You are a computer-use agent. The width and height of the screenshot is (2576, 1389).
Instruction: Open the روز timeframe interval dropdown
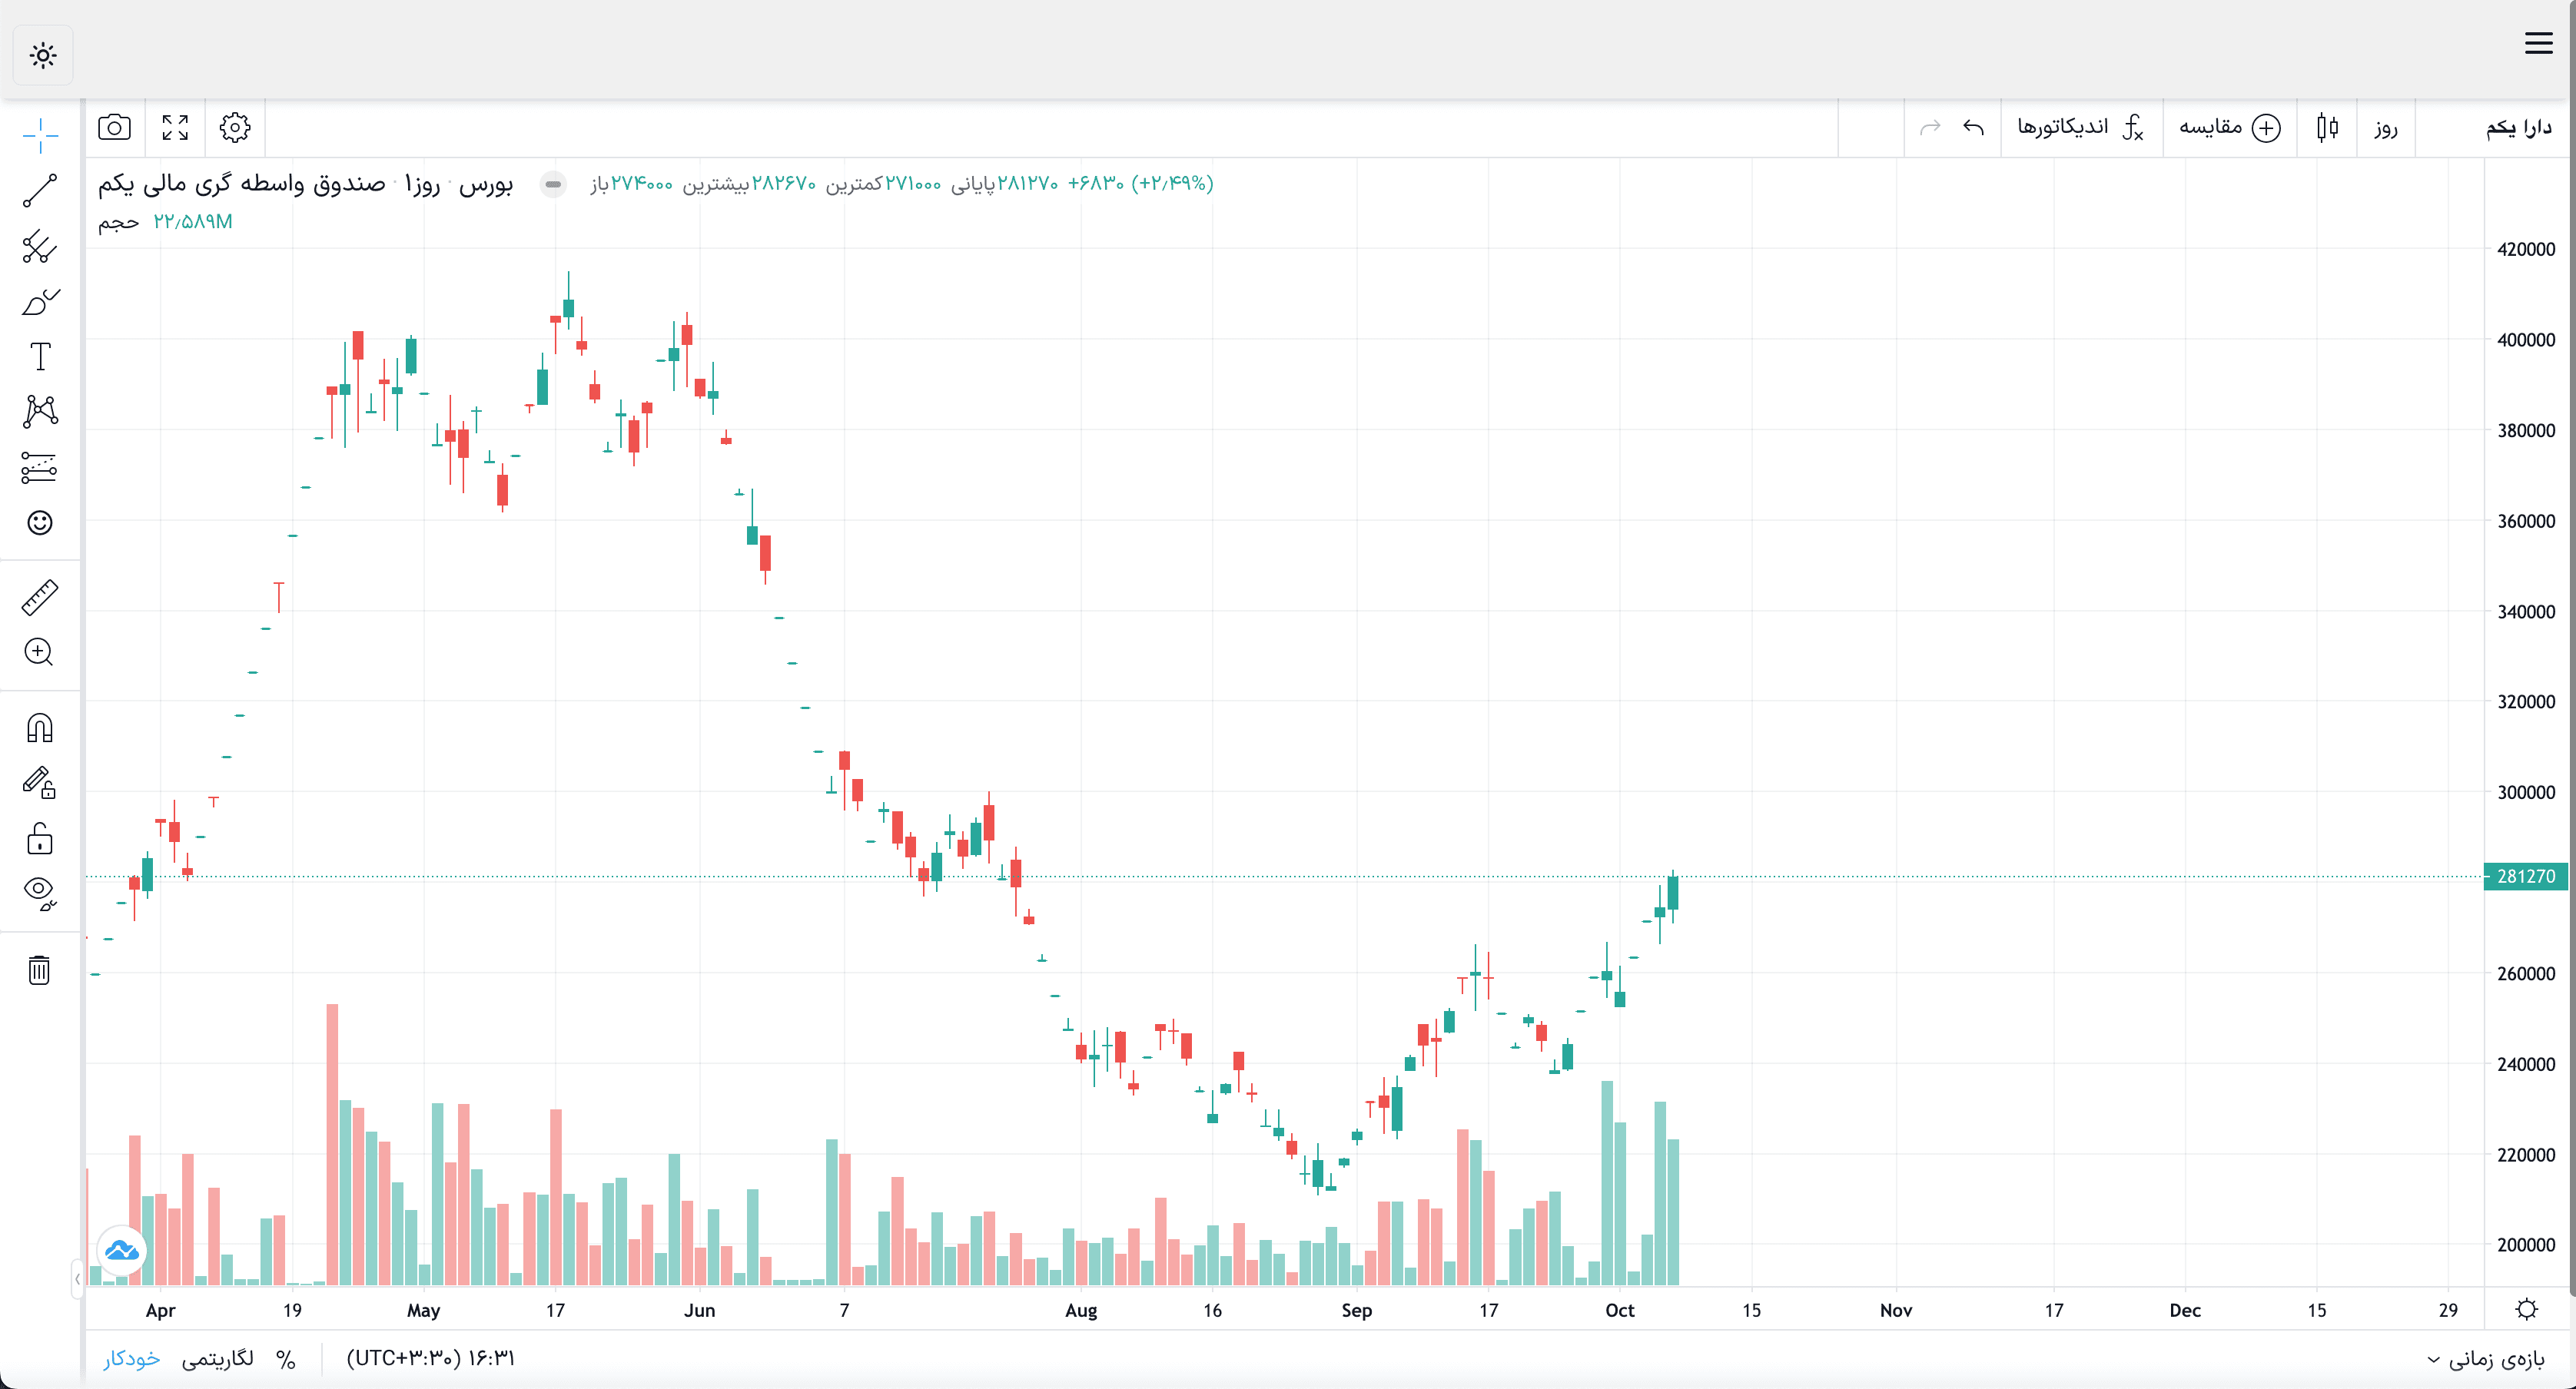[x=2385, y=127]
